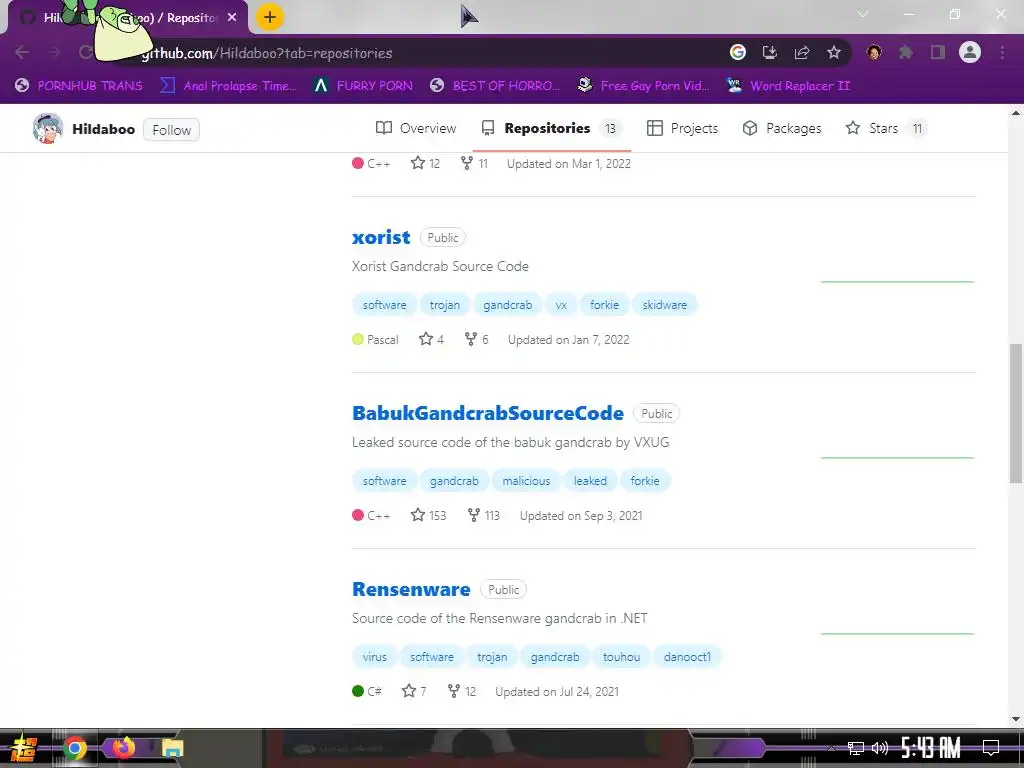Open the xorist repository

tap(381, 237)
